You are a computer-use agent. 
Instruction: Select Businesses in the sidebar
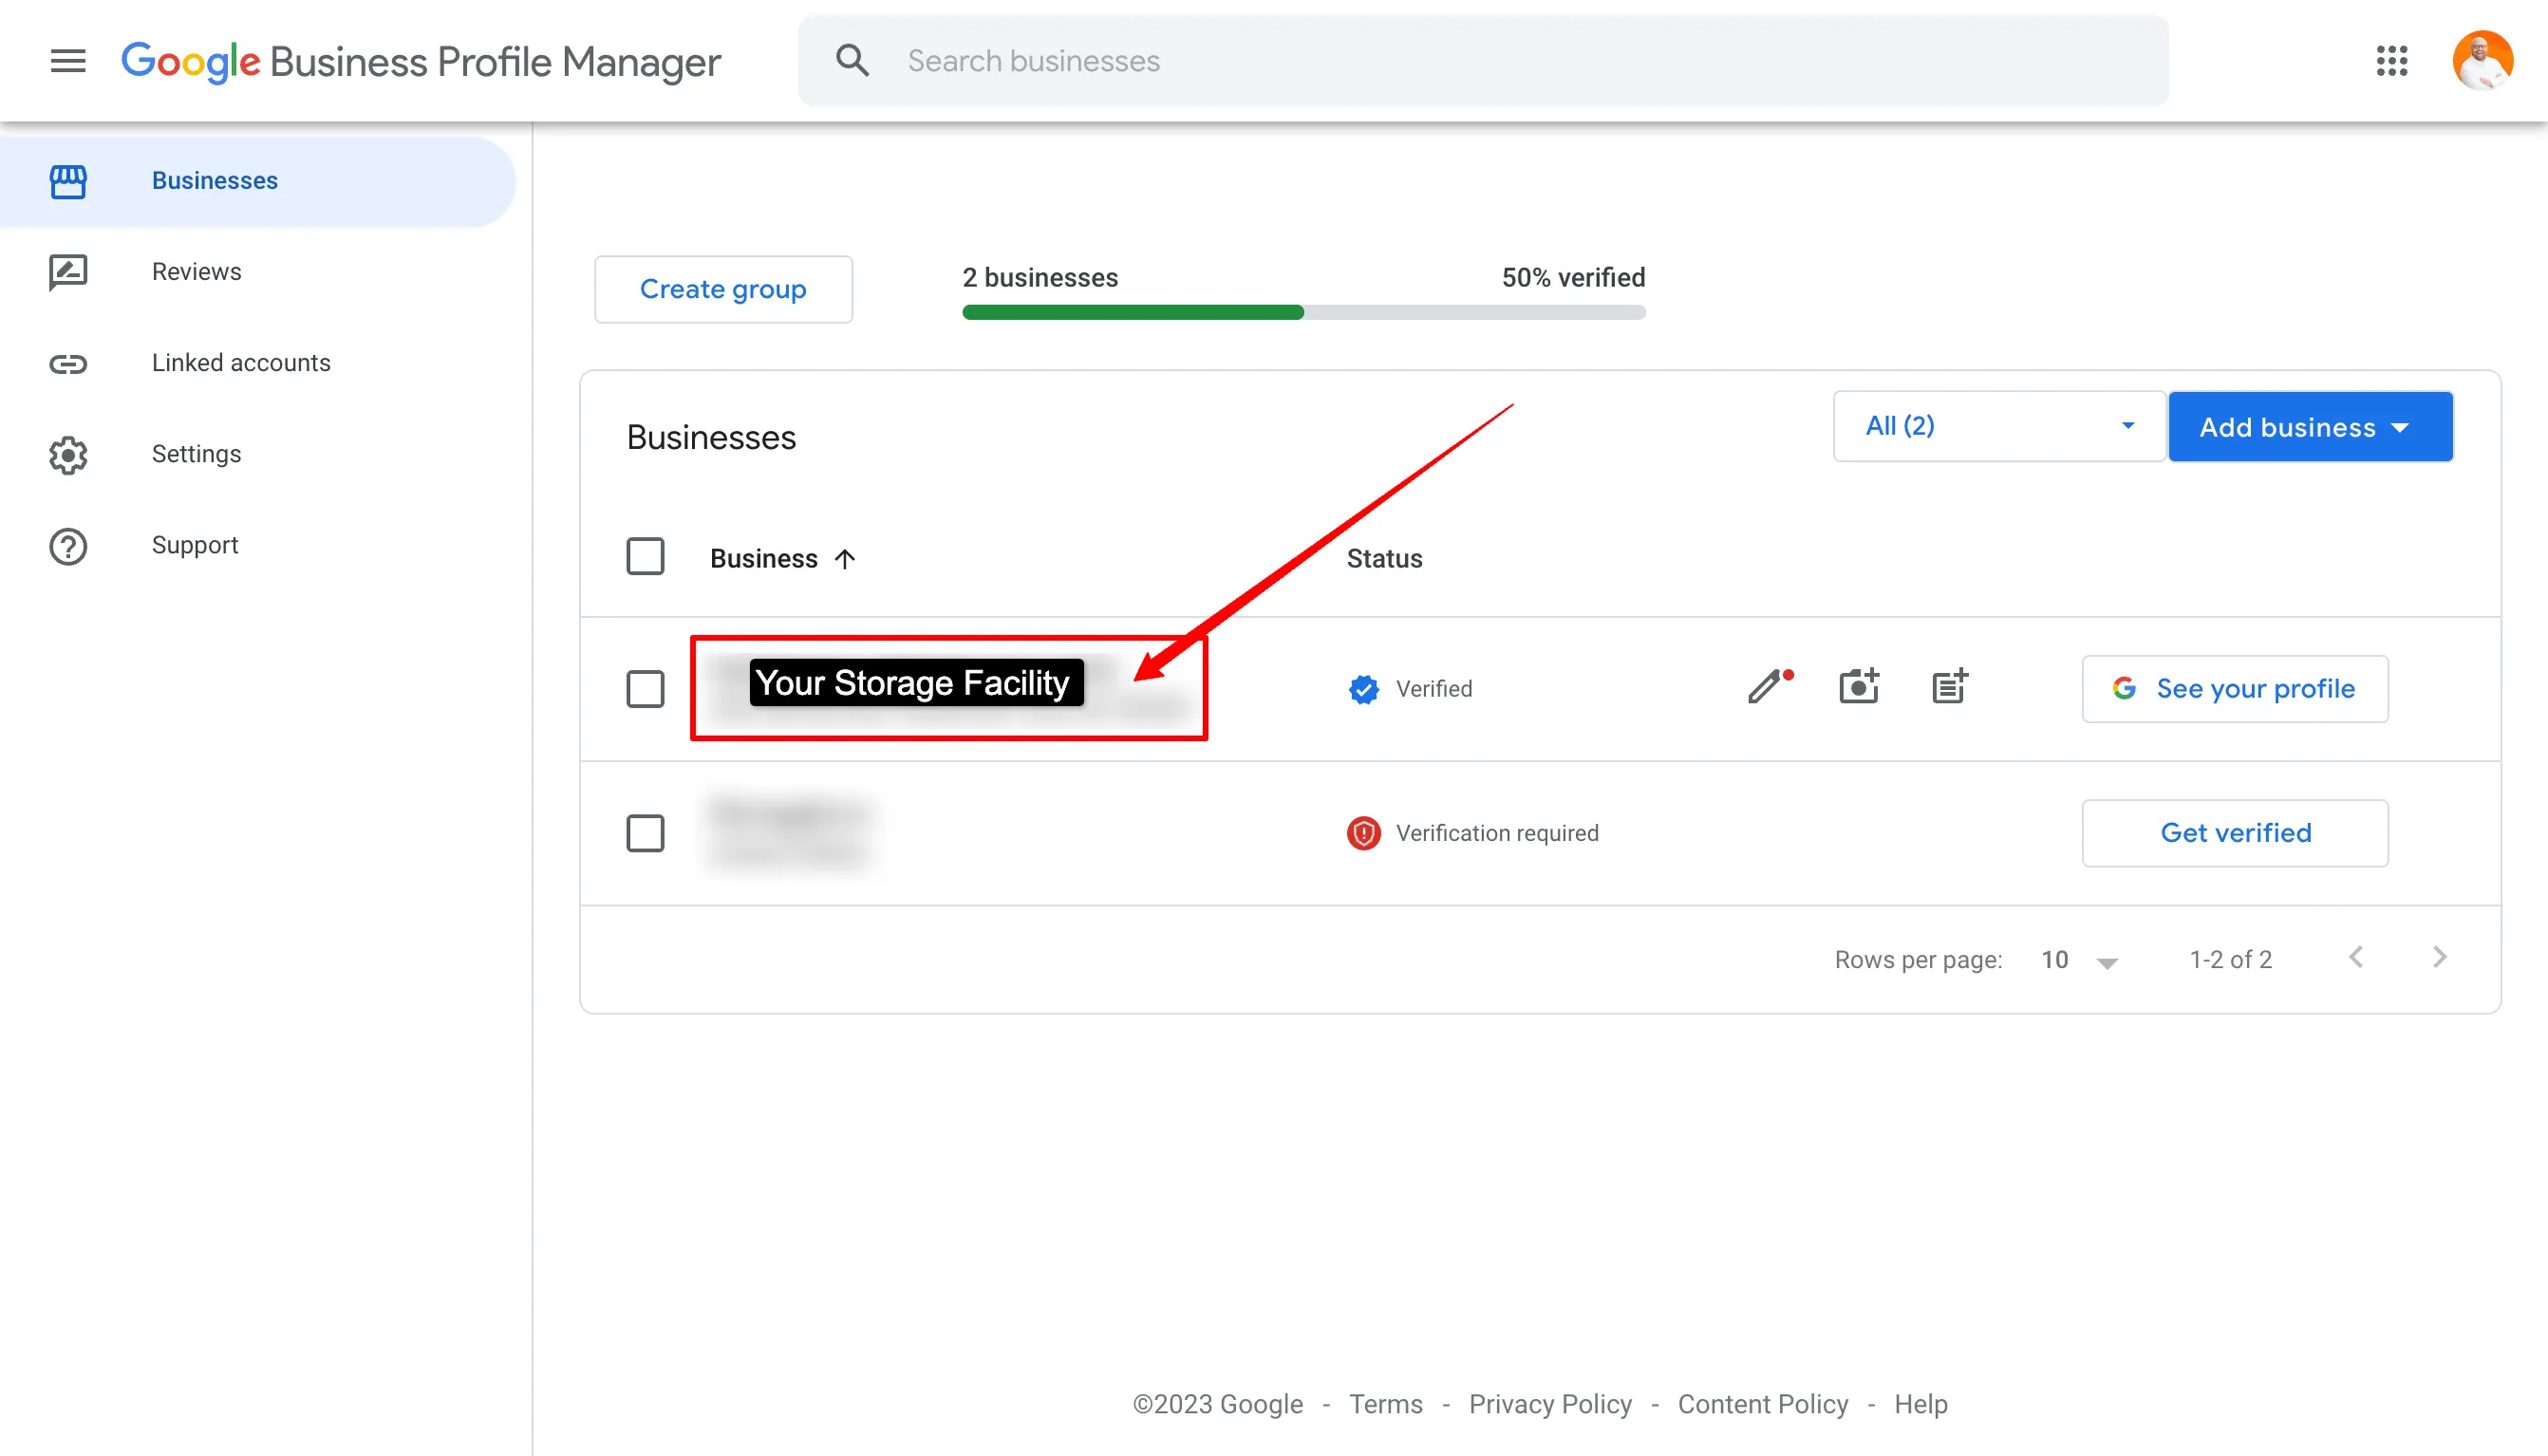(x=258, y=181)
